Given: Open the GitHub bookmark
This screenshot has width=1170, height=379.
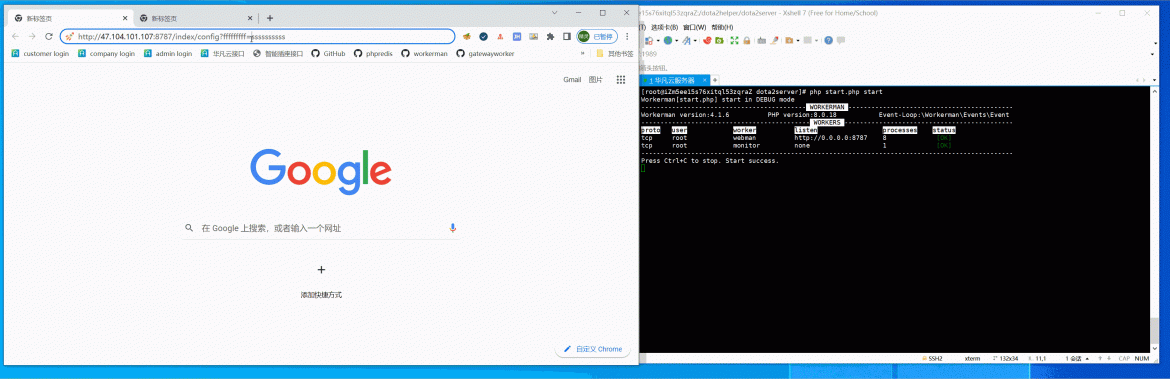Looking at the screenshot, I should click(328, 54).
